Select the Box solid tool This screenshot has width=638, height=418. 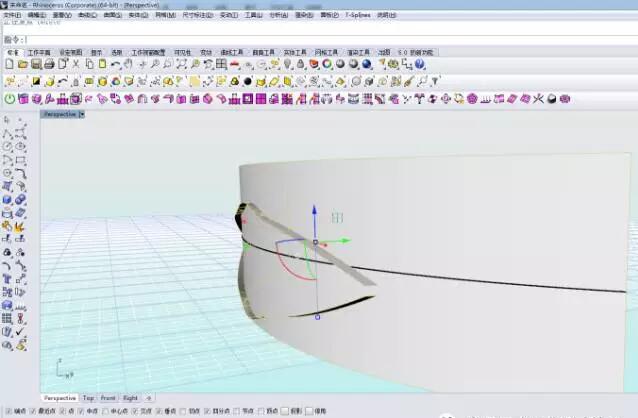7,199
